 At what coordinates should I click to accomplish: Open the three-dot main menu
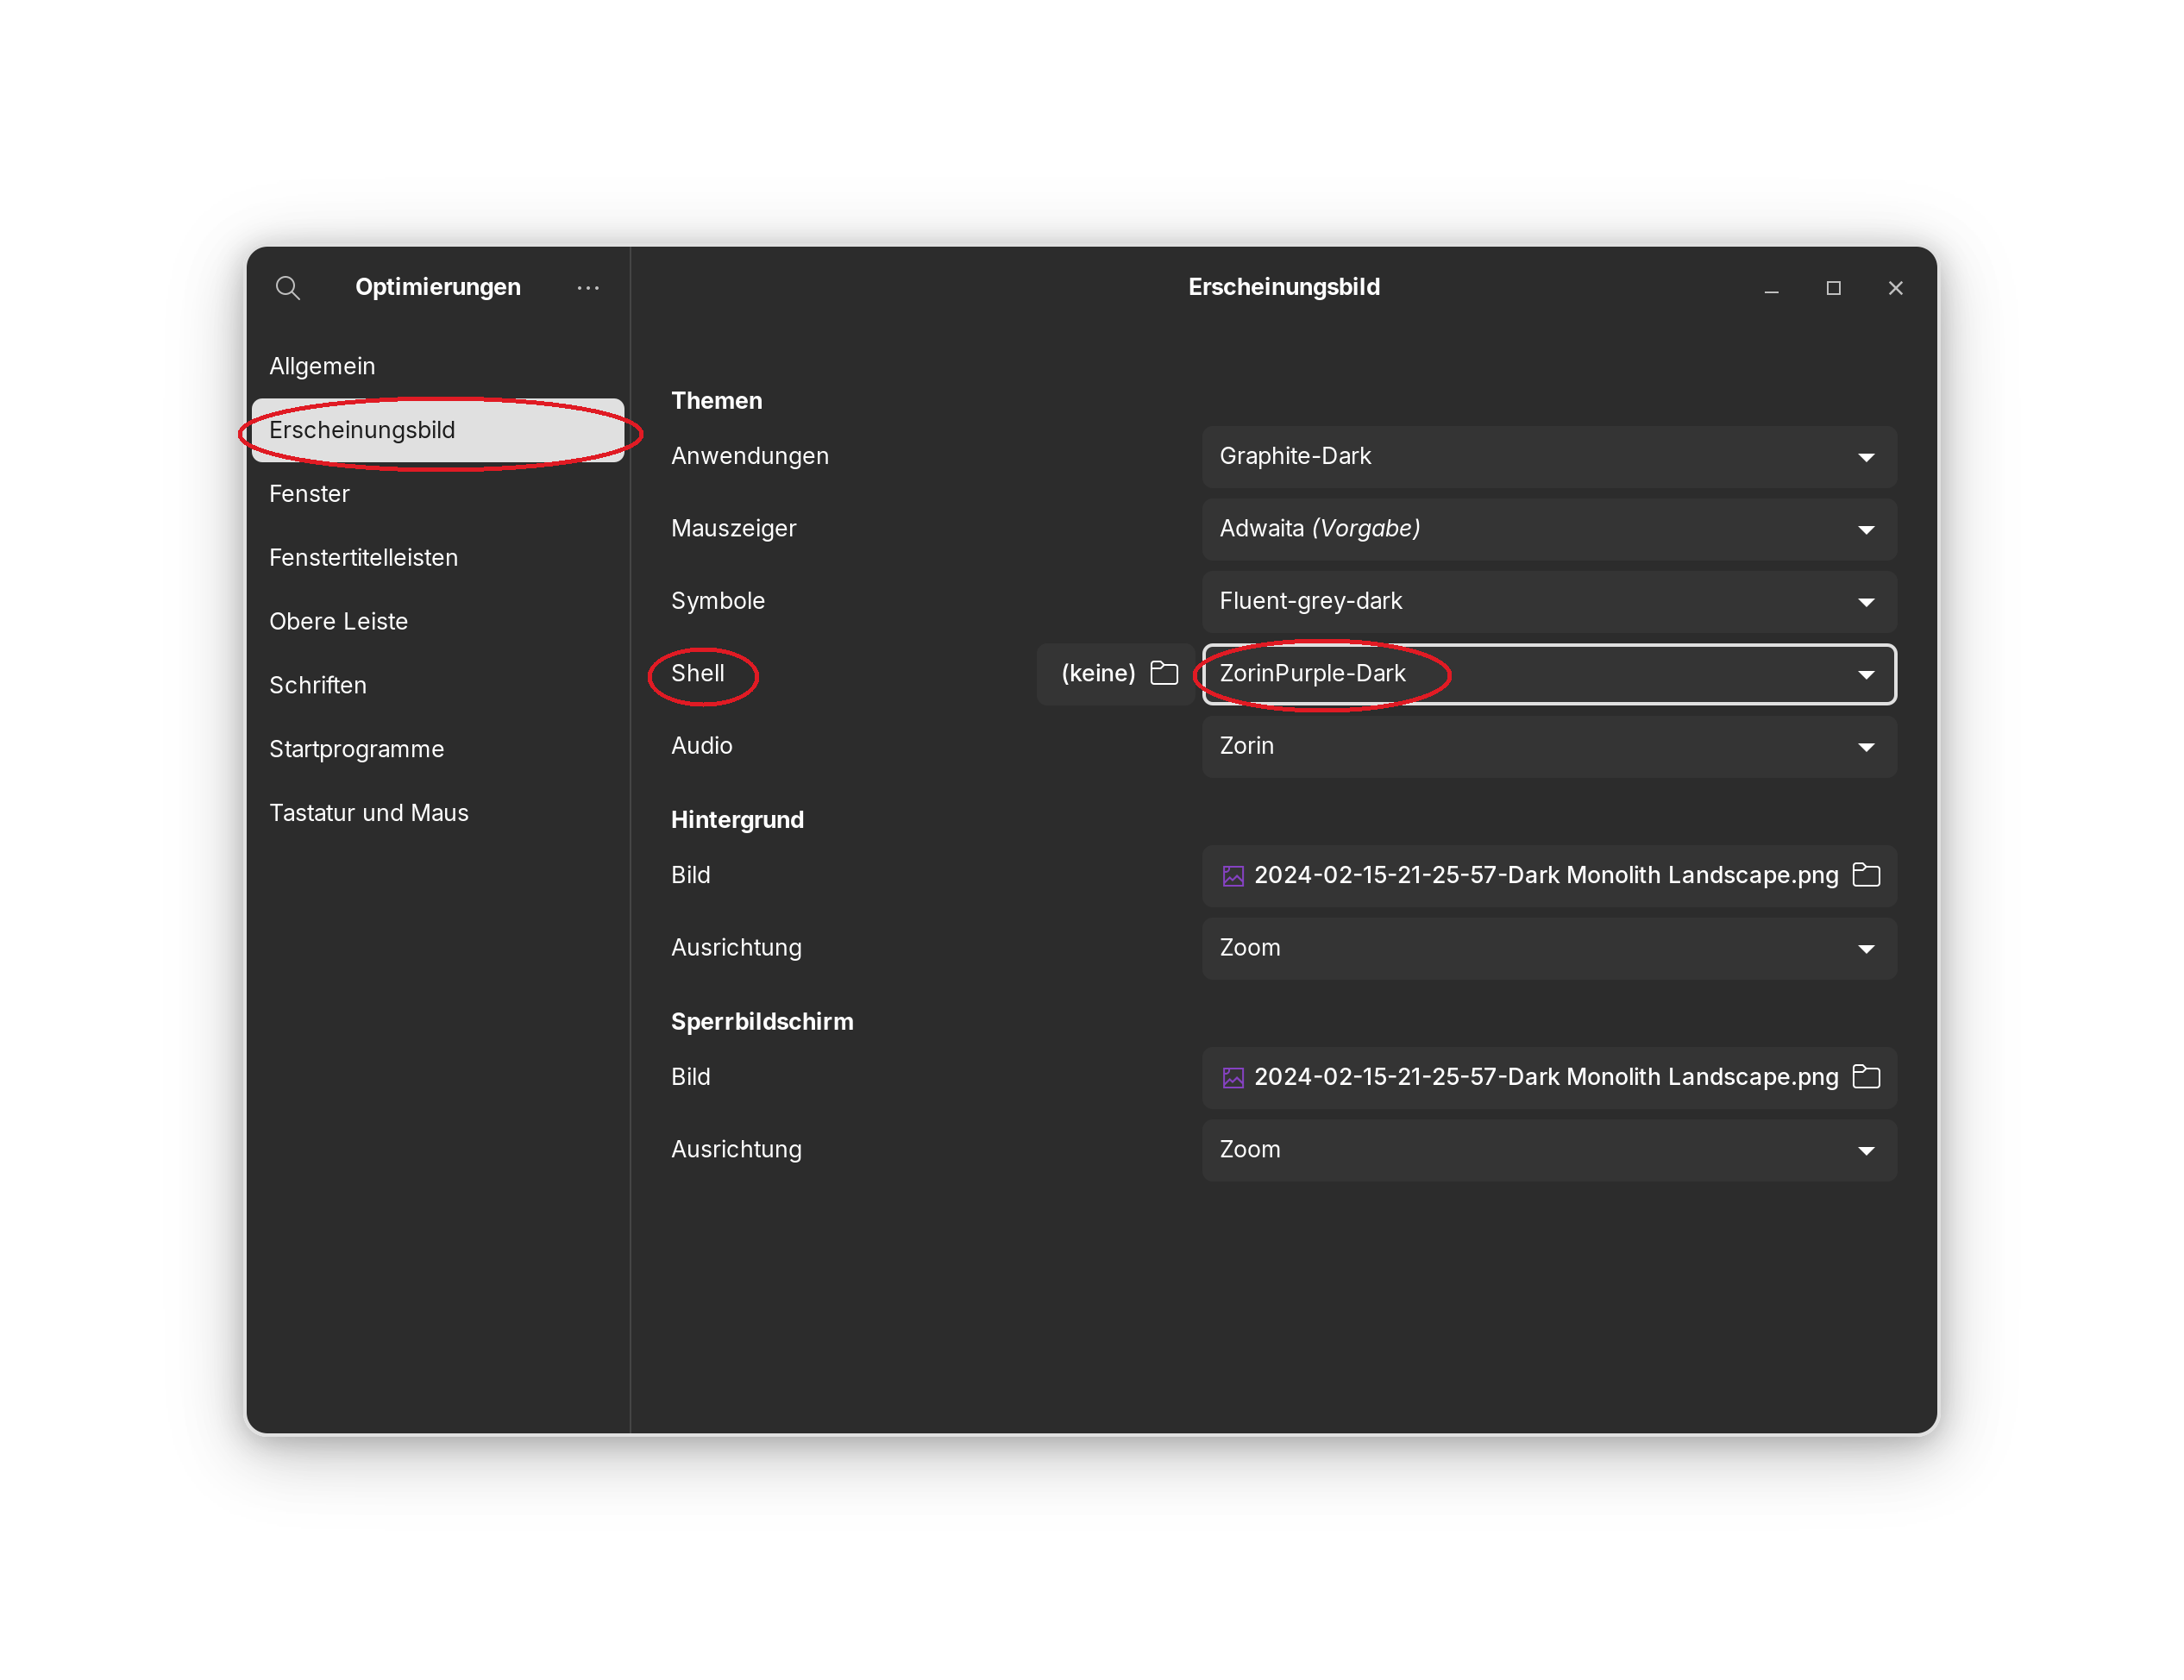point(588,288)
